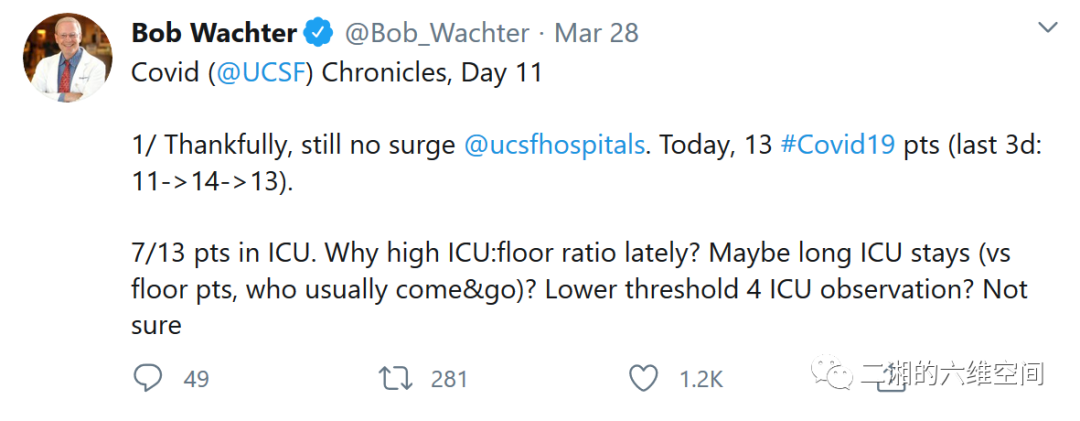Image resolution: width=1080 pixels, height=421 pixels.
Task: Click WeChat logo in the watermark
Action: click(x=834, y=373)
